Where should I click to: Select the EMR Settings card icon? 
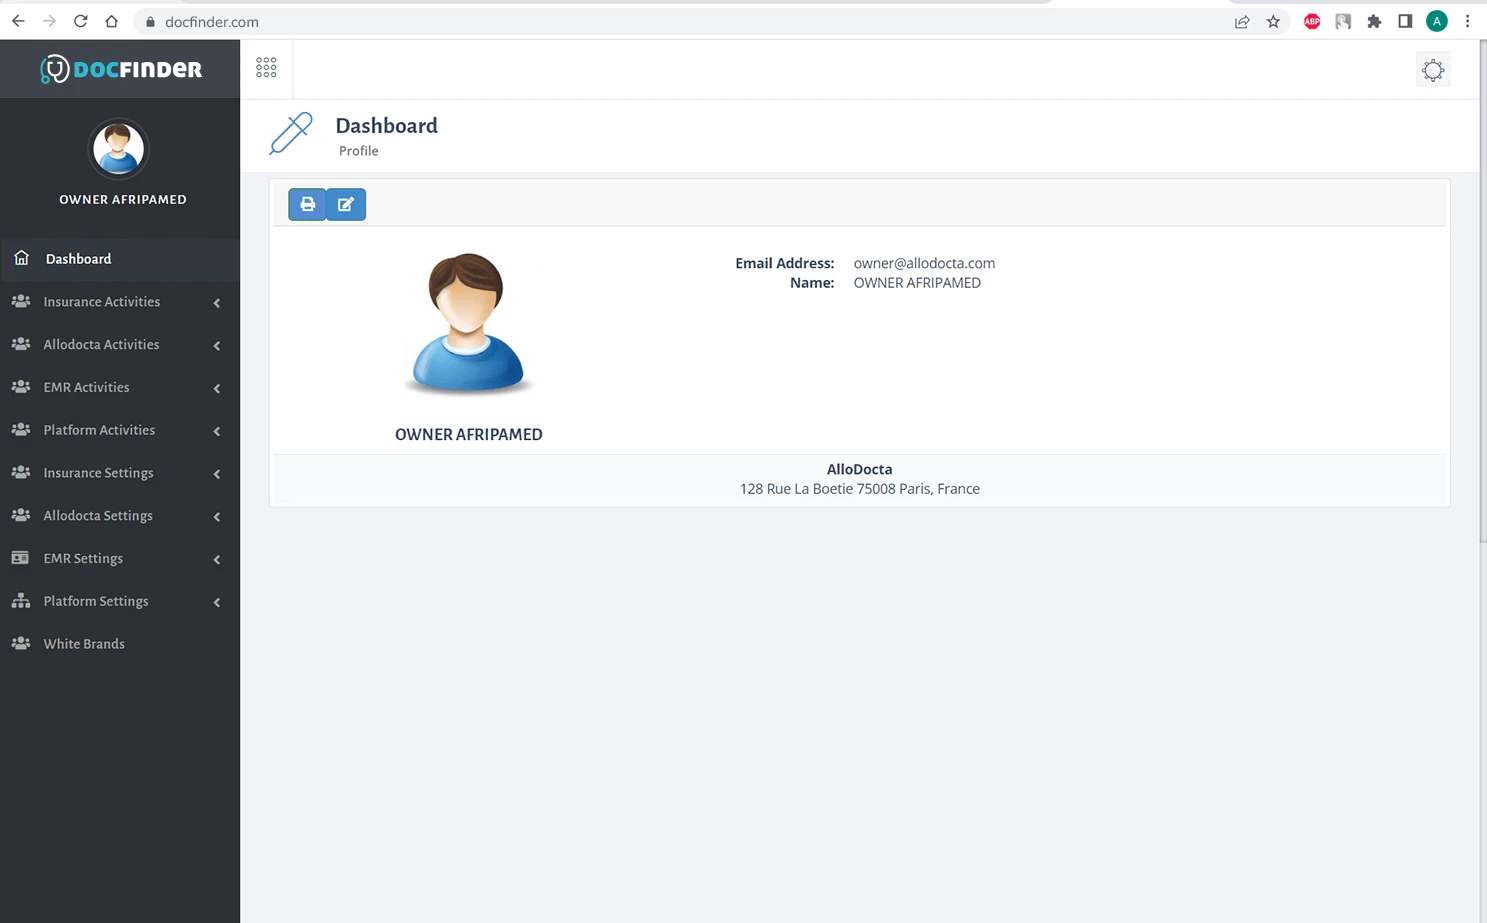pyautogui.click(x=21, y=558)
